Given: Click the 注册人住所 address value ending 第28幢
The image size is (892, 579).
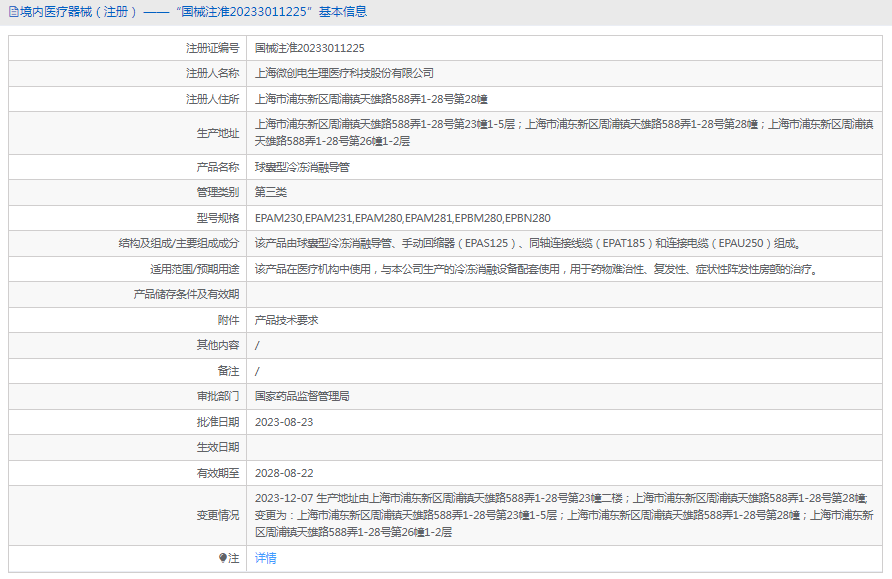Looking at the screenshot, I should (371, 99).
